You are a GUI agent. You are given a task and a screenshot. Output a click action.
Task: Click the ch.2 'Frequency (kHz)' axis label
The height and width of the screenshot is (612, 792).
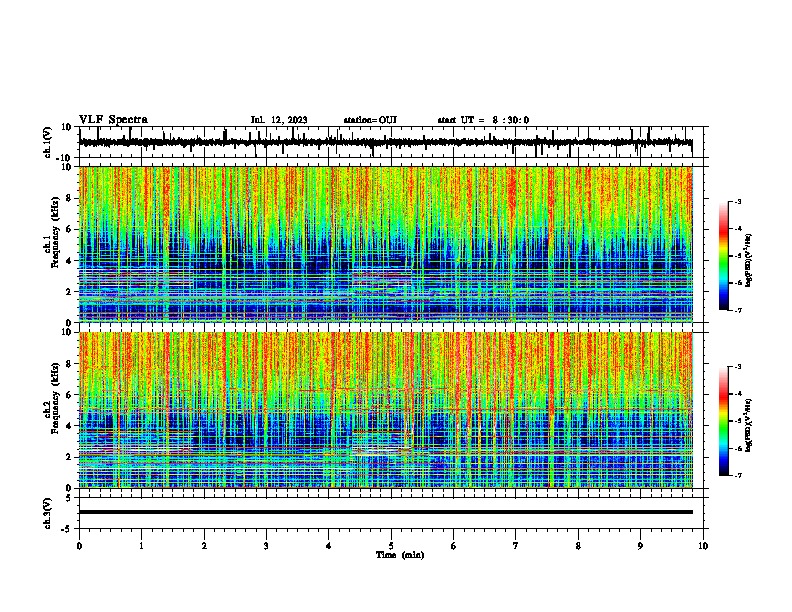[55, 398]
